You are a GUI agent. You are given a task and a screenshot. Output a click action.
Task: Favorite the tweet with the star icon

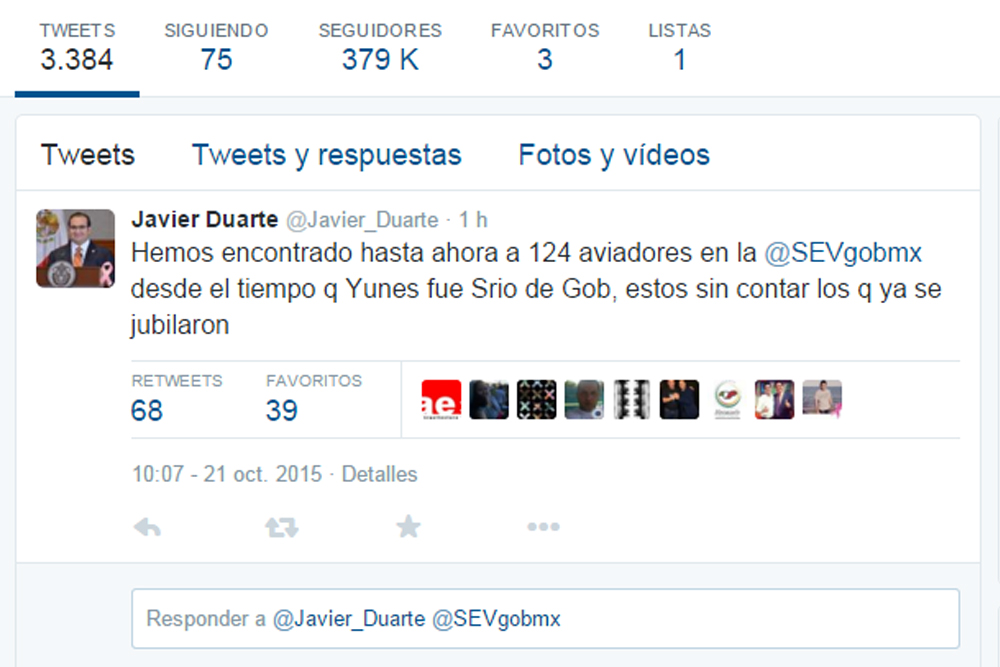(408, 527)
